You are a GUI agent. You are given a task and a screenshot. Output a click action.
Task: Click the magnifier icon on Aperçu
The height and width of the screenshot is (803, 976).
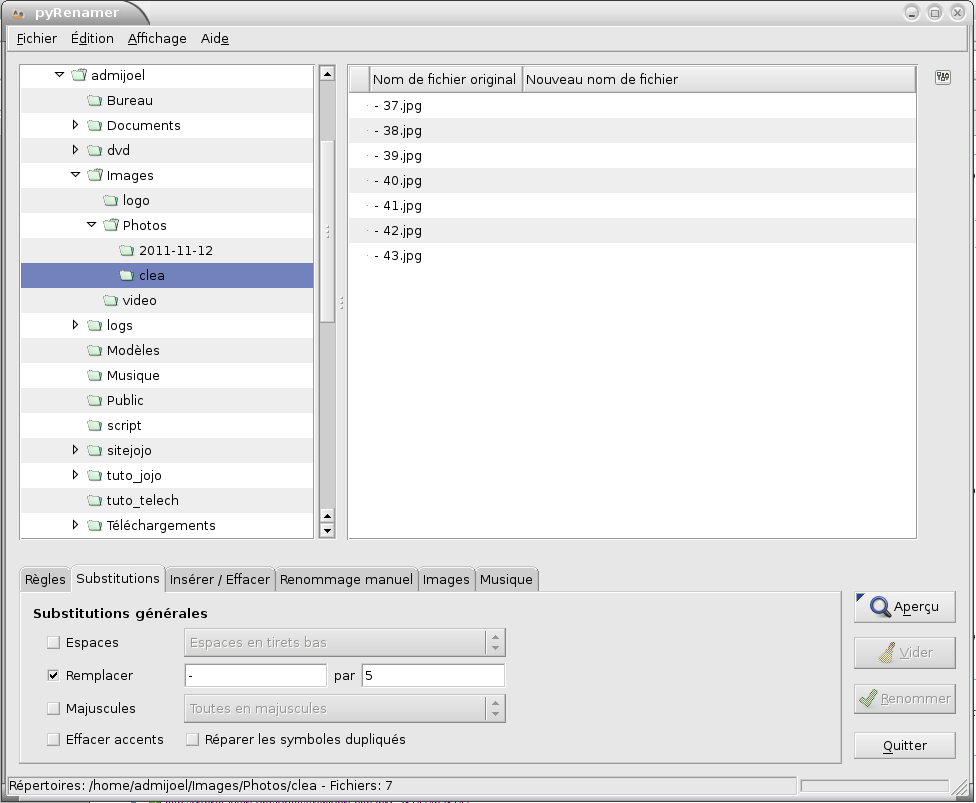(880, 607)
